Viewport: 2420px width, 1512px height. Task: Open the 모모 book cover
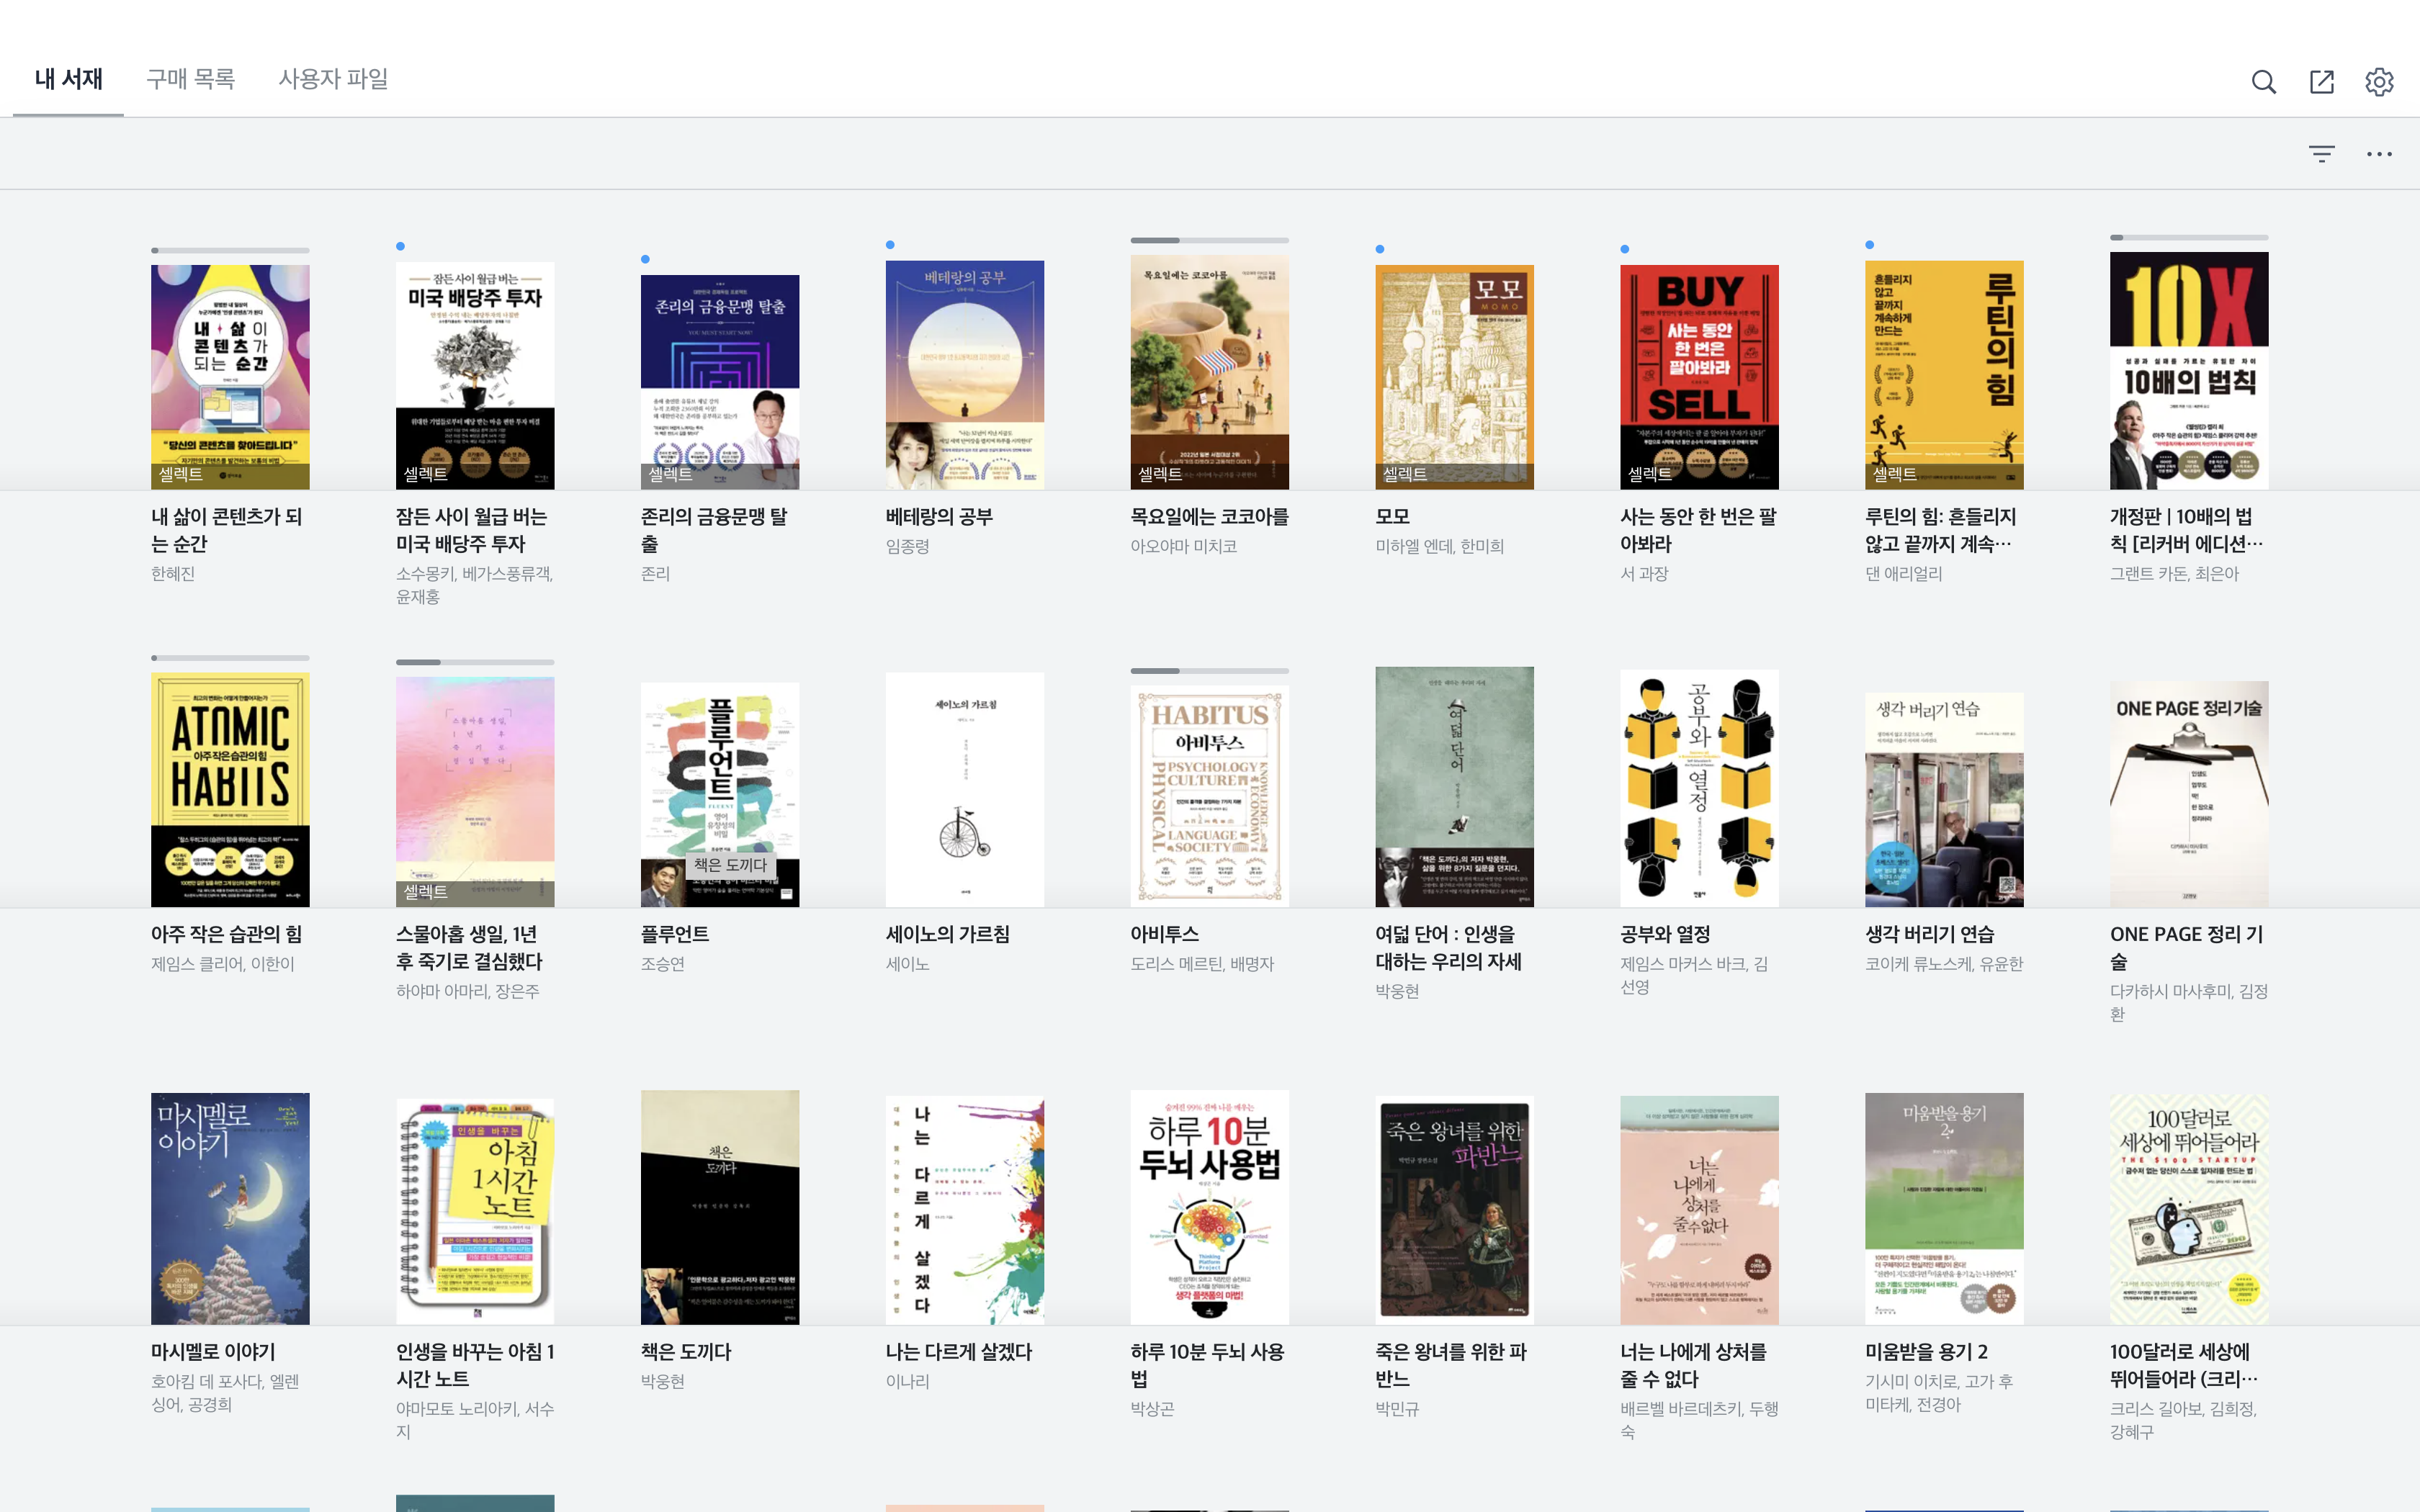(1455, 377)
